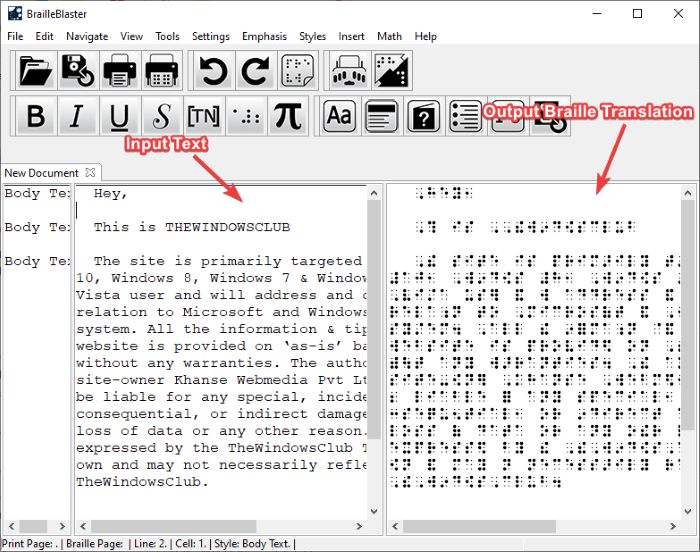This screenshot has height=552, width=700.
Task: Click the braille pane horizontal scrollbar thumb
Action: coord(479,527)
